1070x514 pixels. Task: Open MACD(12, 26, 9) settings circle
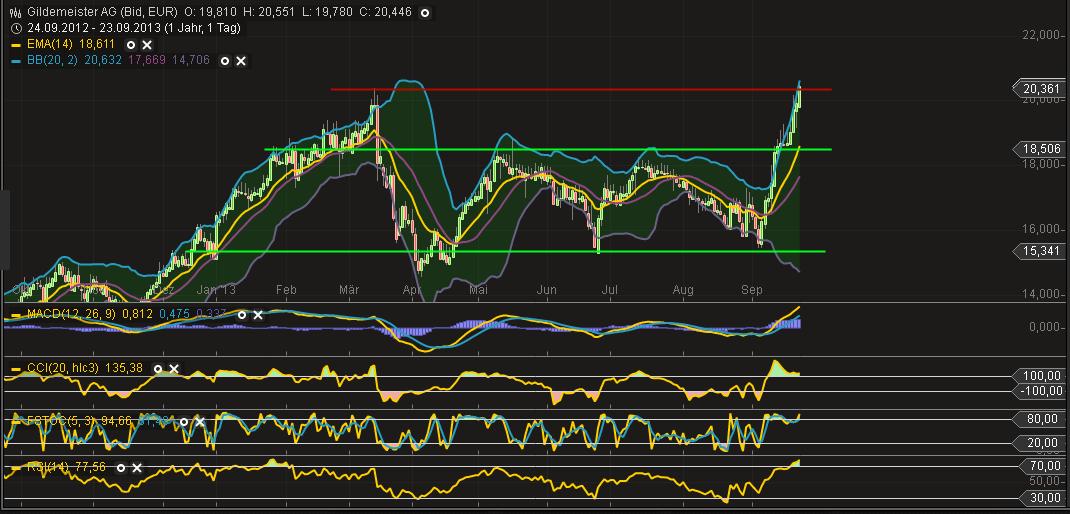[241, 315]
